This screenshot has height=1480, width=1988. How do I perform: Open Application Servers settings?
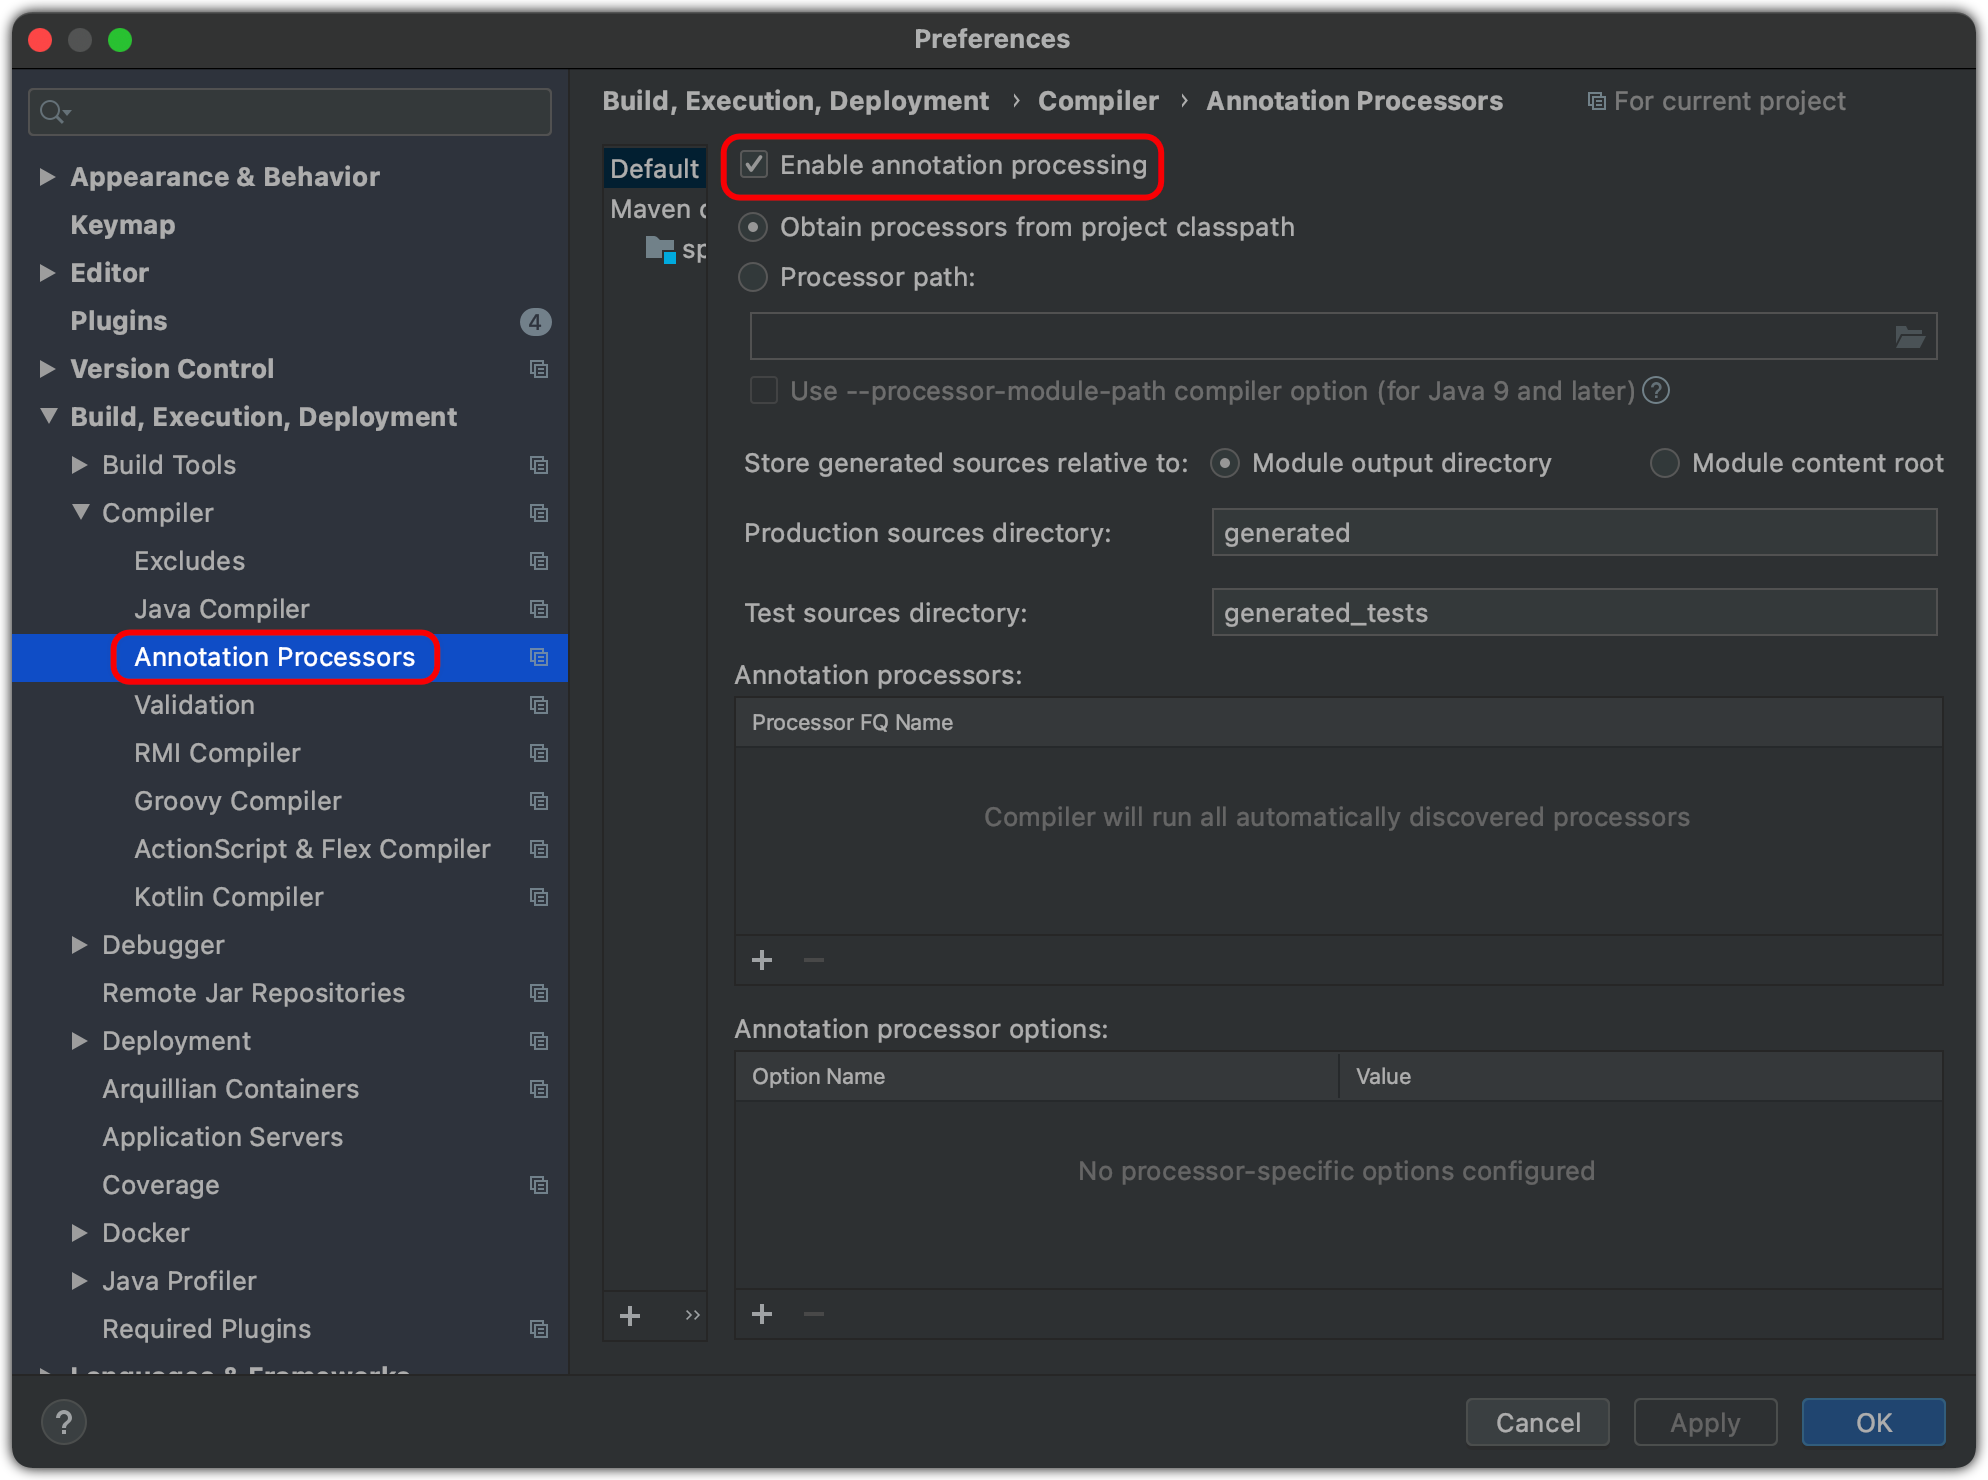[222, 1137]
